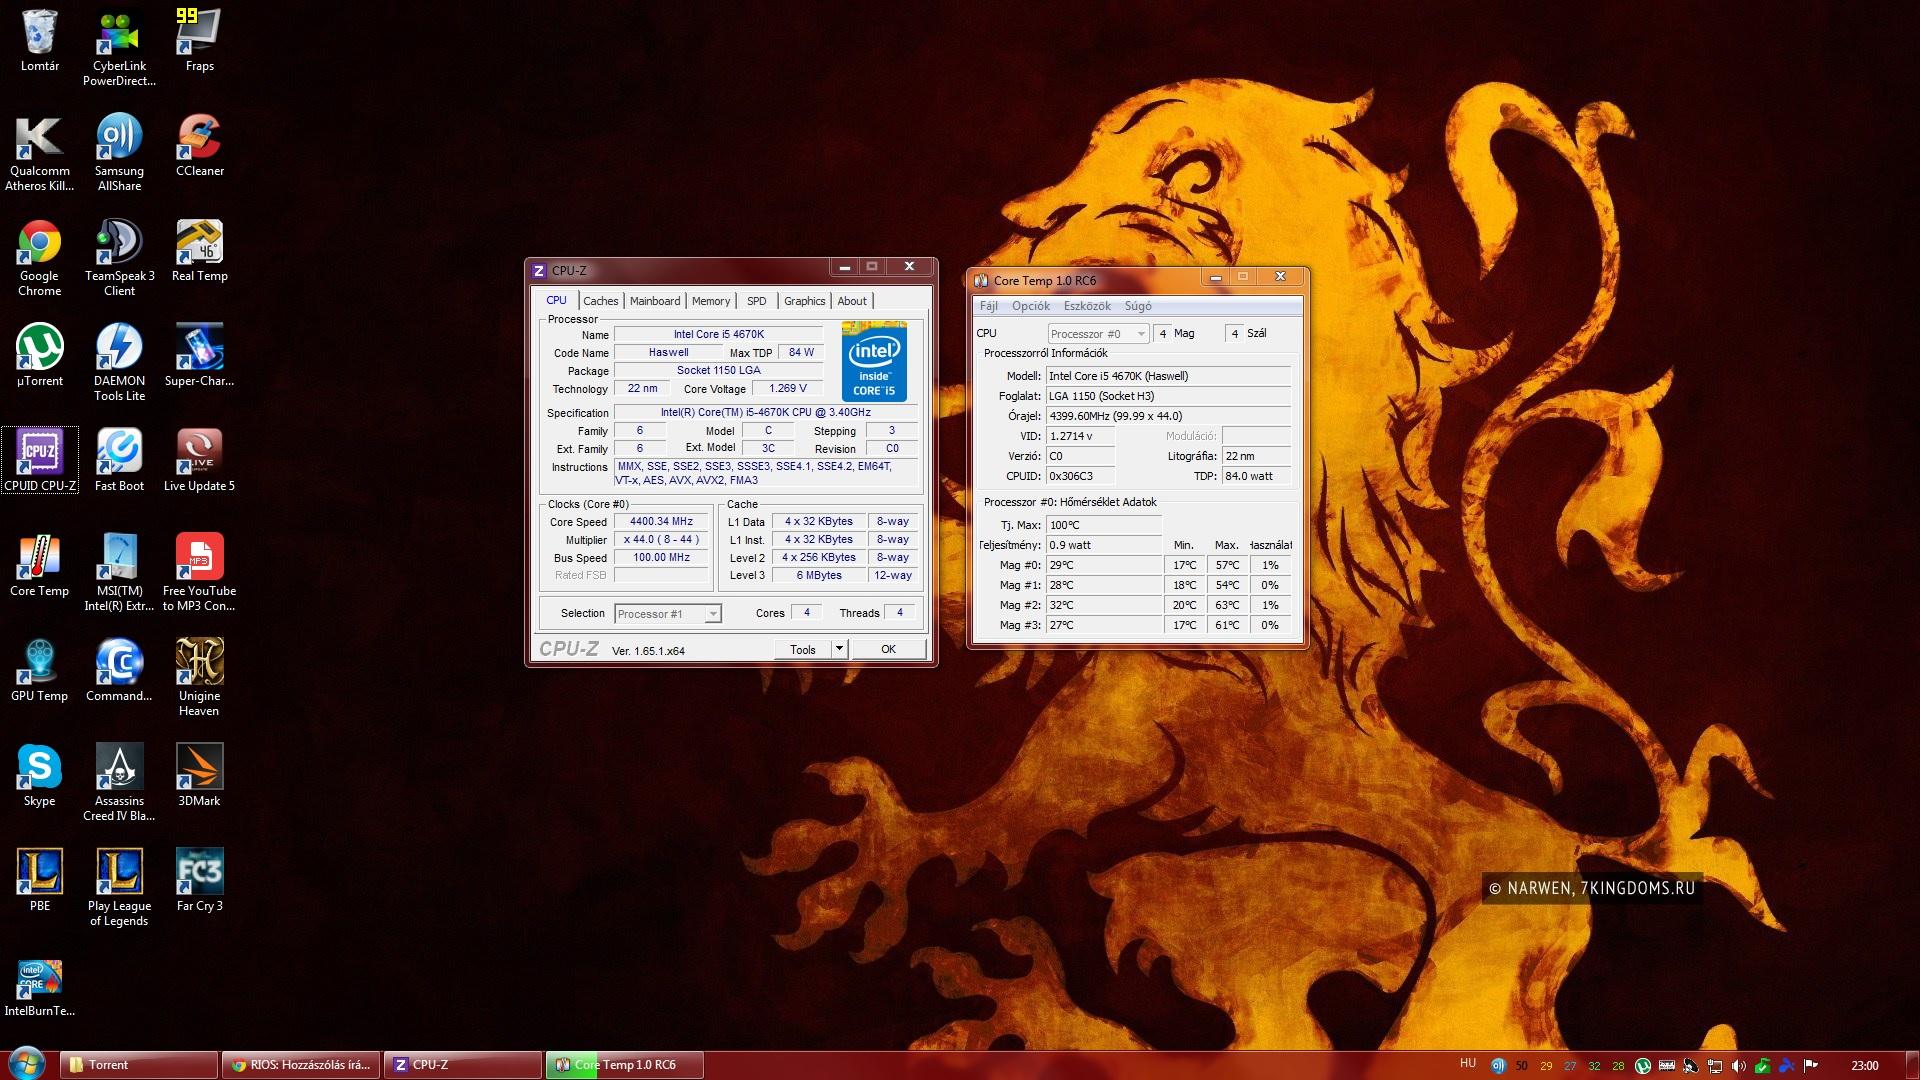Click the Specification field in CPU-Z

(x=765, y=412)
